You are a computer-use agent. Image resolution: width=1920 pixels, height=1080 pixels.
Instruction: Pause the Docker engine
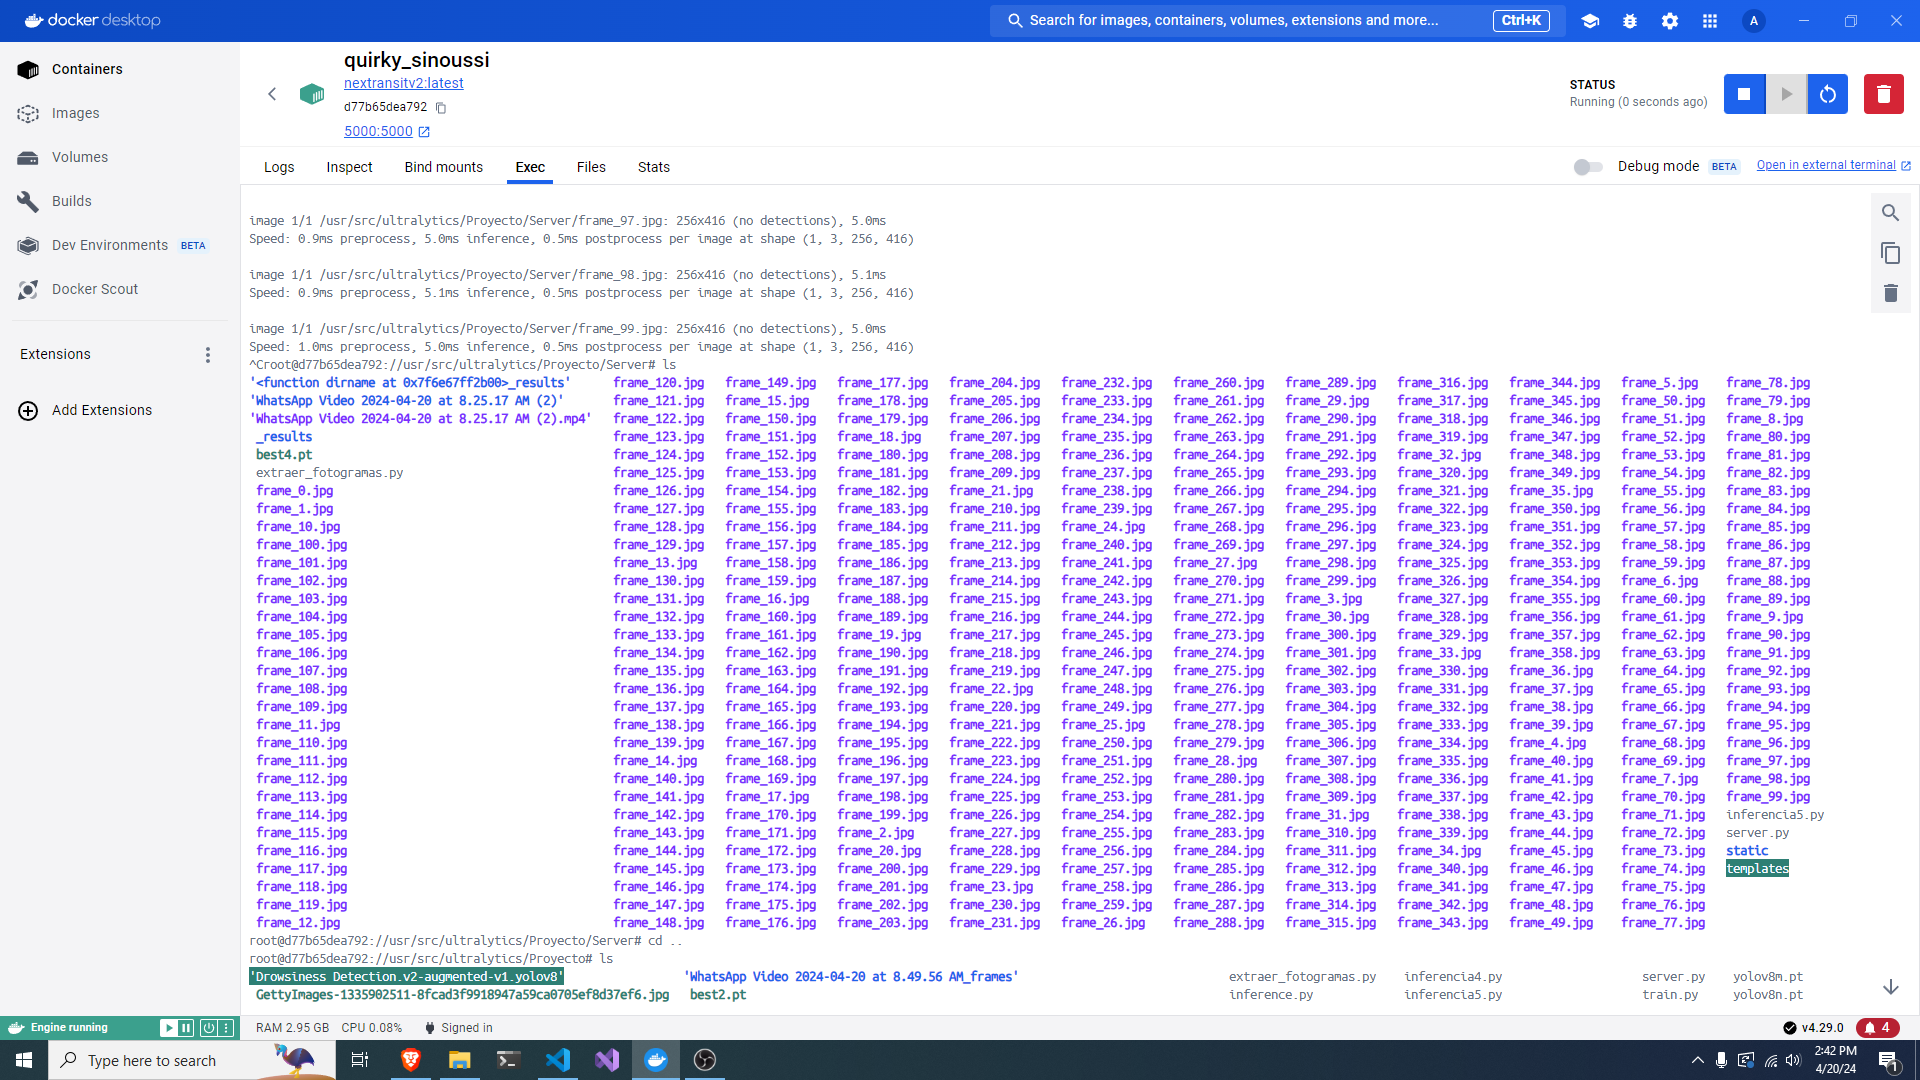point(186,1028)
